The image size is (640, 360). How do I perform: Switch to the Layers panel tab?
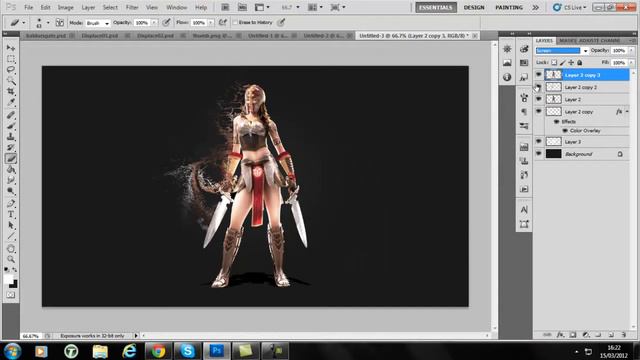tap(544, 40)
